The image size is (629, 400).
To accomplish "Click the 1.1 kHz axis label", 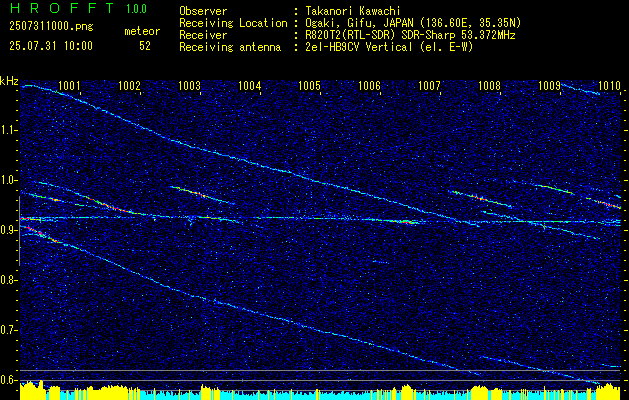I will point(9,130).
